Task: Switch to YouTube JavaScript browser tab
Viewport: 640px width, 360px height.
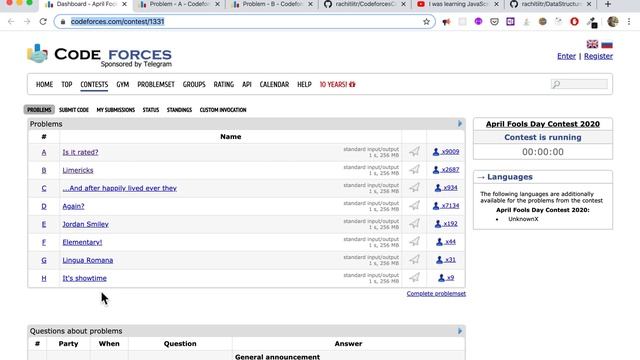Action: [x=458, y=4]
